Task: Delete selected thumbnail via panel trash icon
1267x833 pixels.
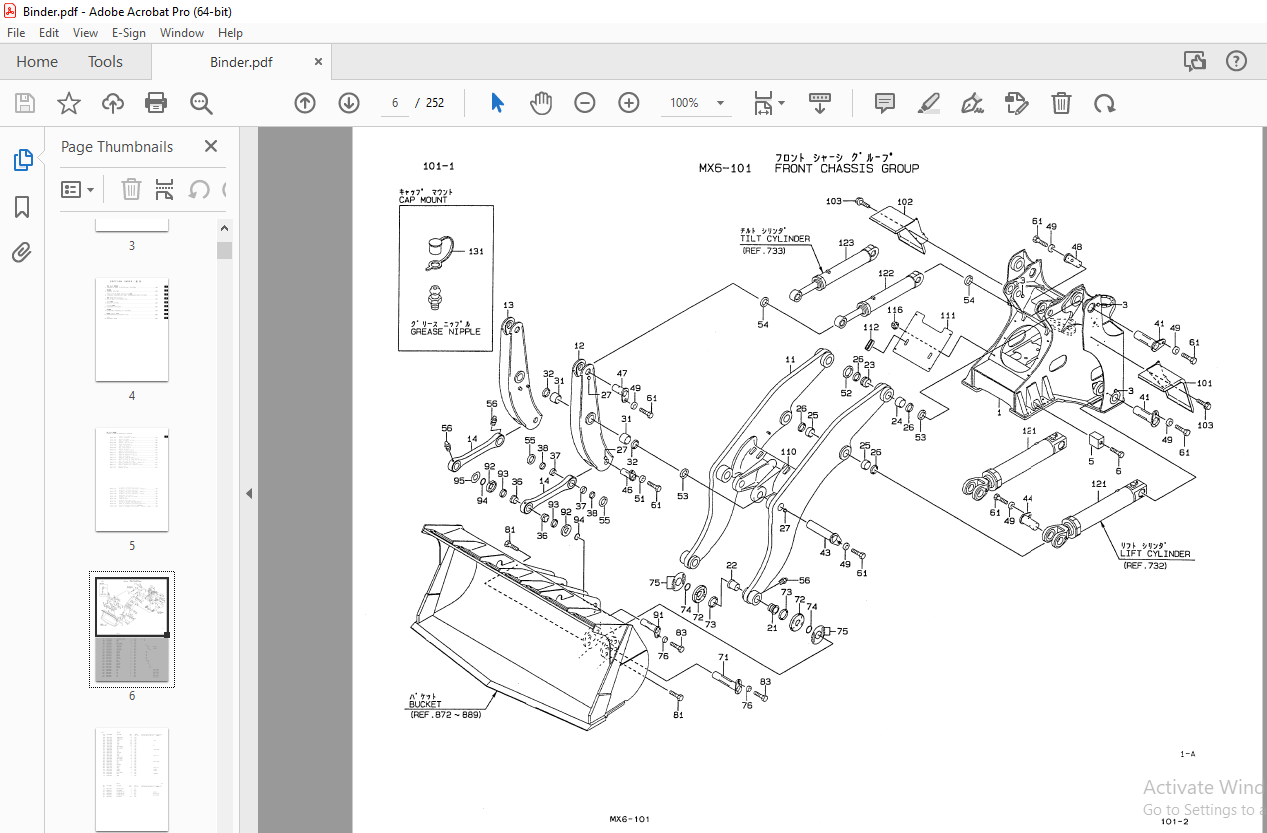Action: click(x=131, y=189)
